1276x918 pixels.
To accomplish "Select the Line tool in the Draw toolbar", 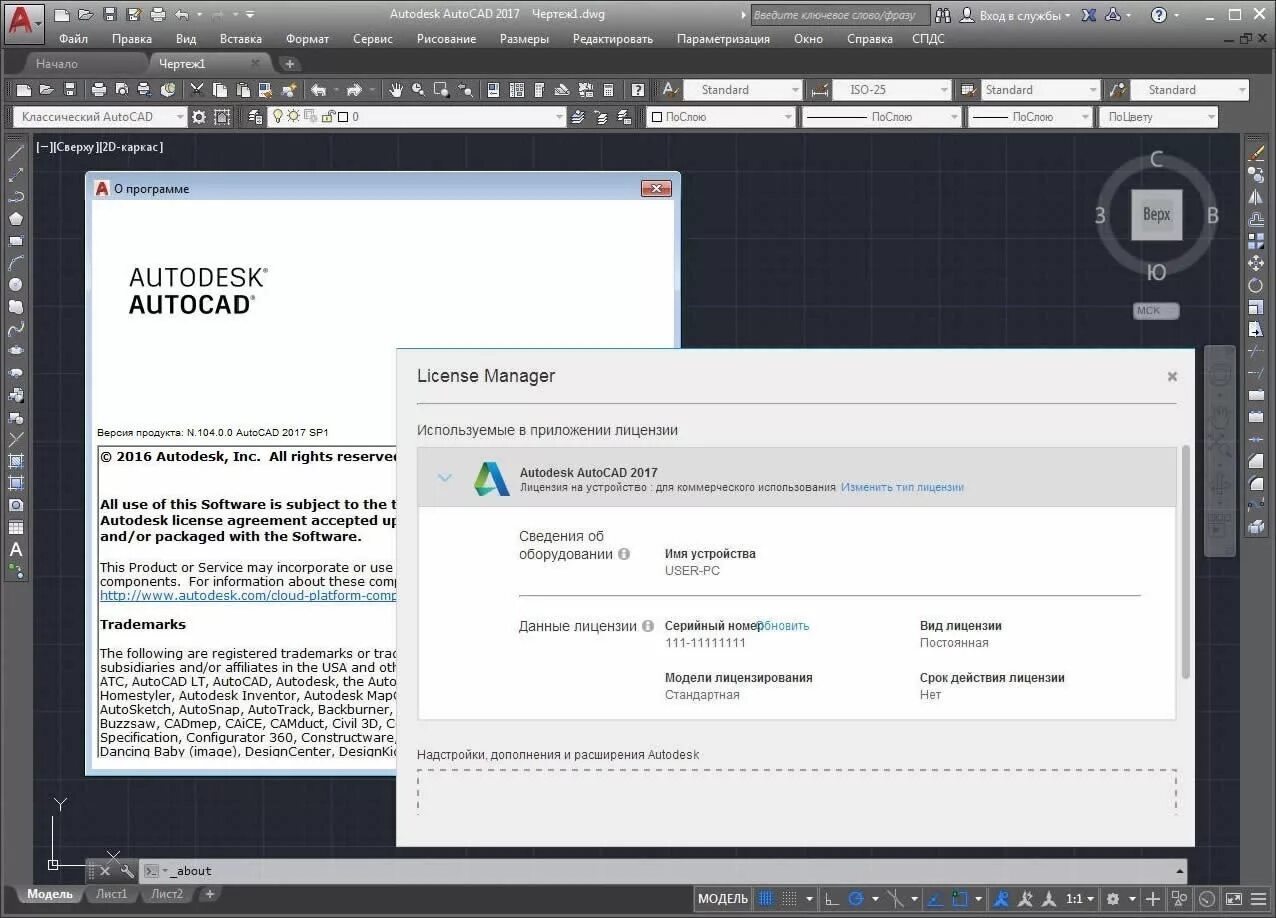I will (14, 151).
